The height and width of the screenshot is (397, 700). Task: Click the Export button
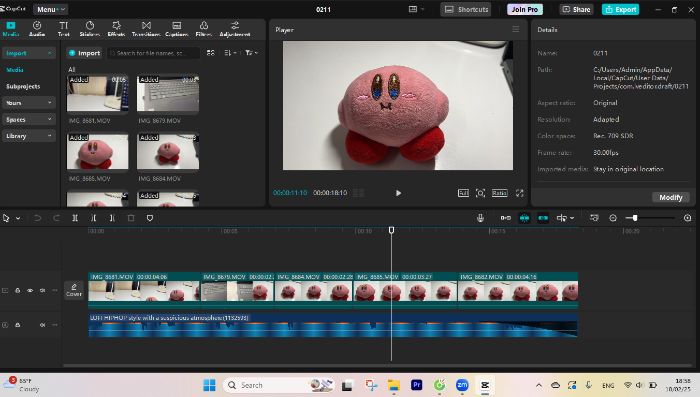tap(621, 9)
